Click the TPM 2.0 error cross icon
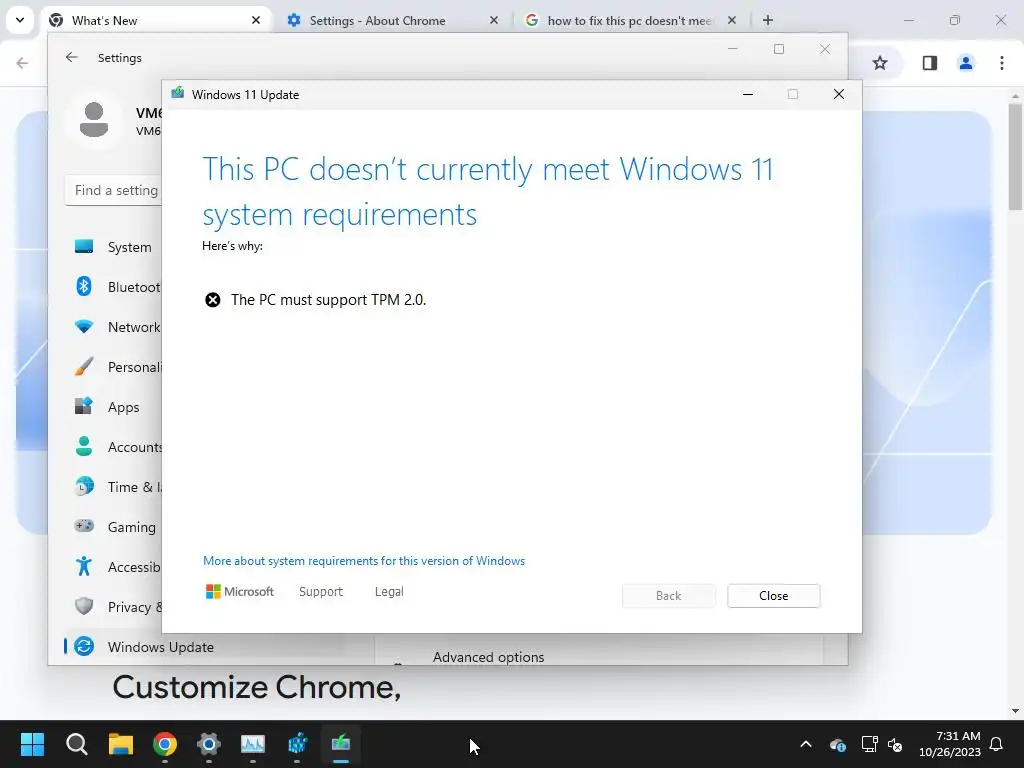Viewport: 1024px width, 768px height. pyautogui.click(x=213, y=300)
